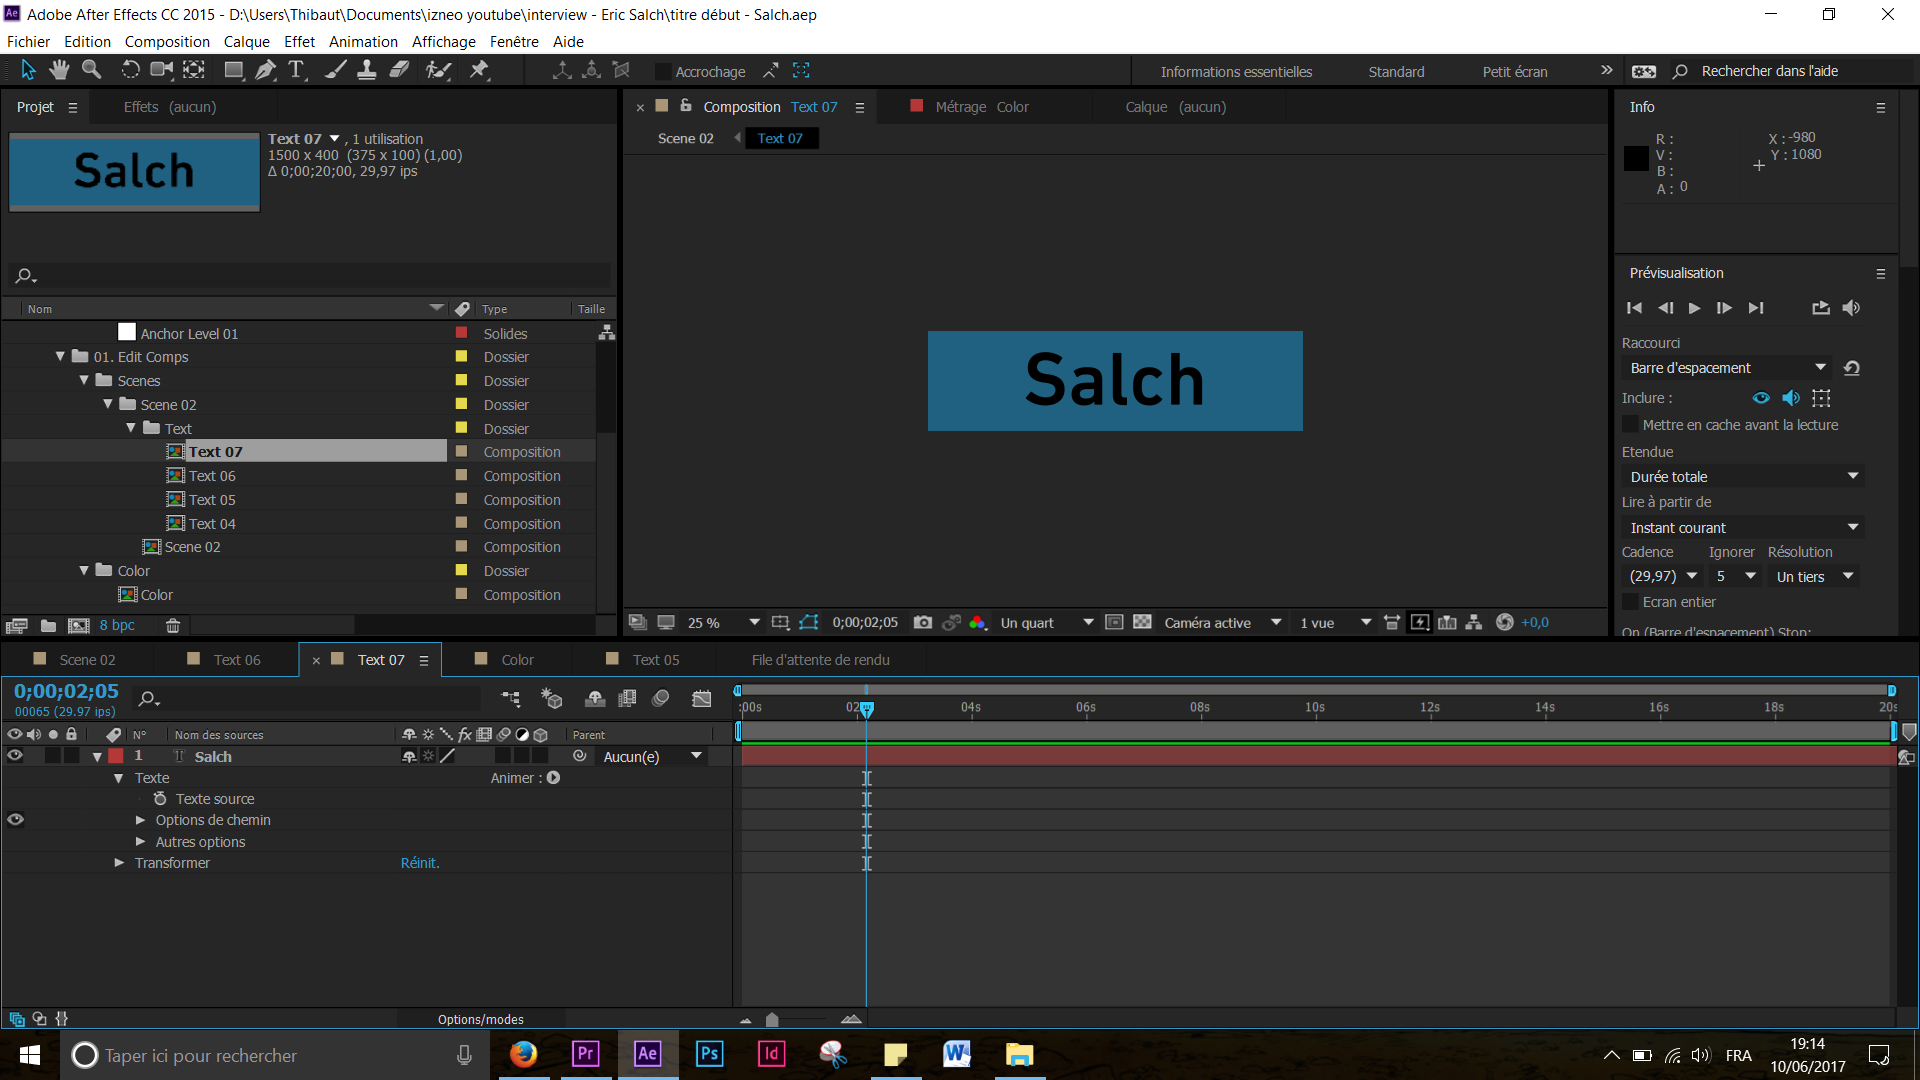Select the Clone Stamp tool
This screenshot has height=1080, width=1920.
coord(367,70)
